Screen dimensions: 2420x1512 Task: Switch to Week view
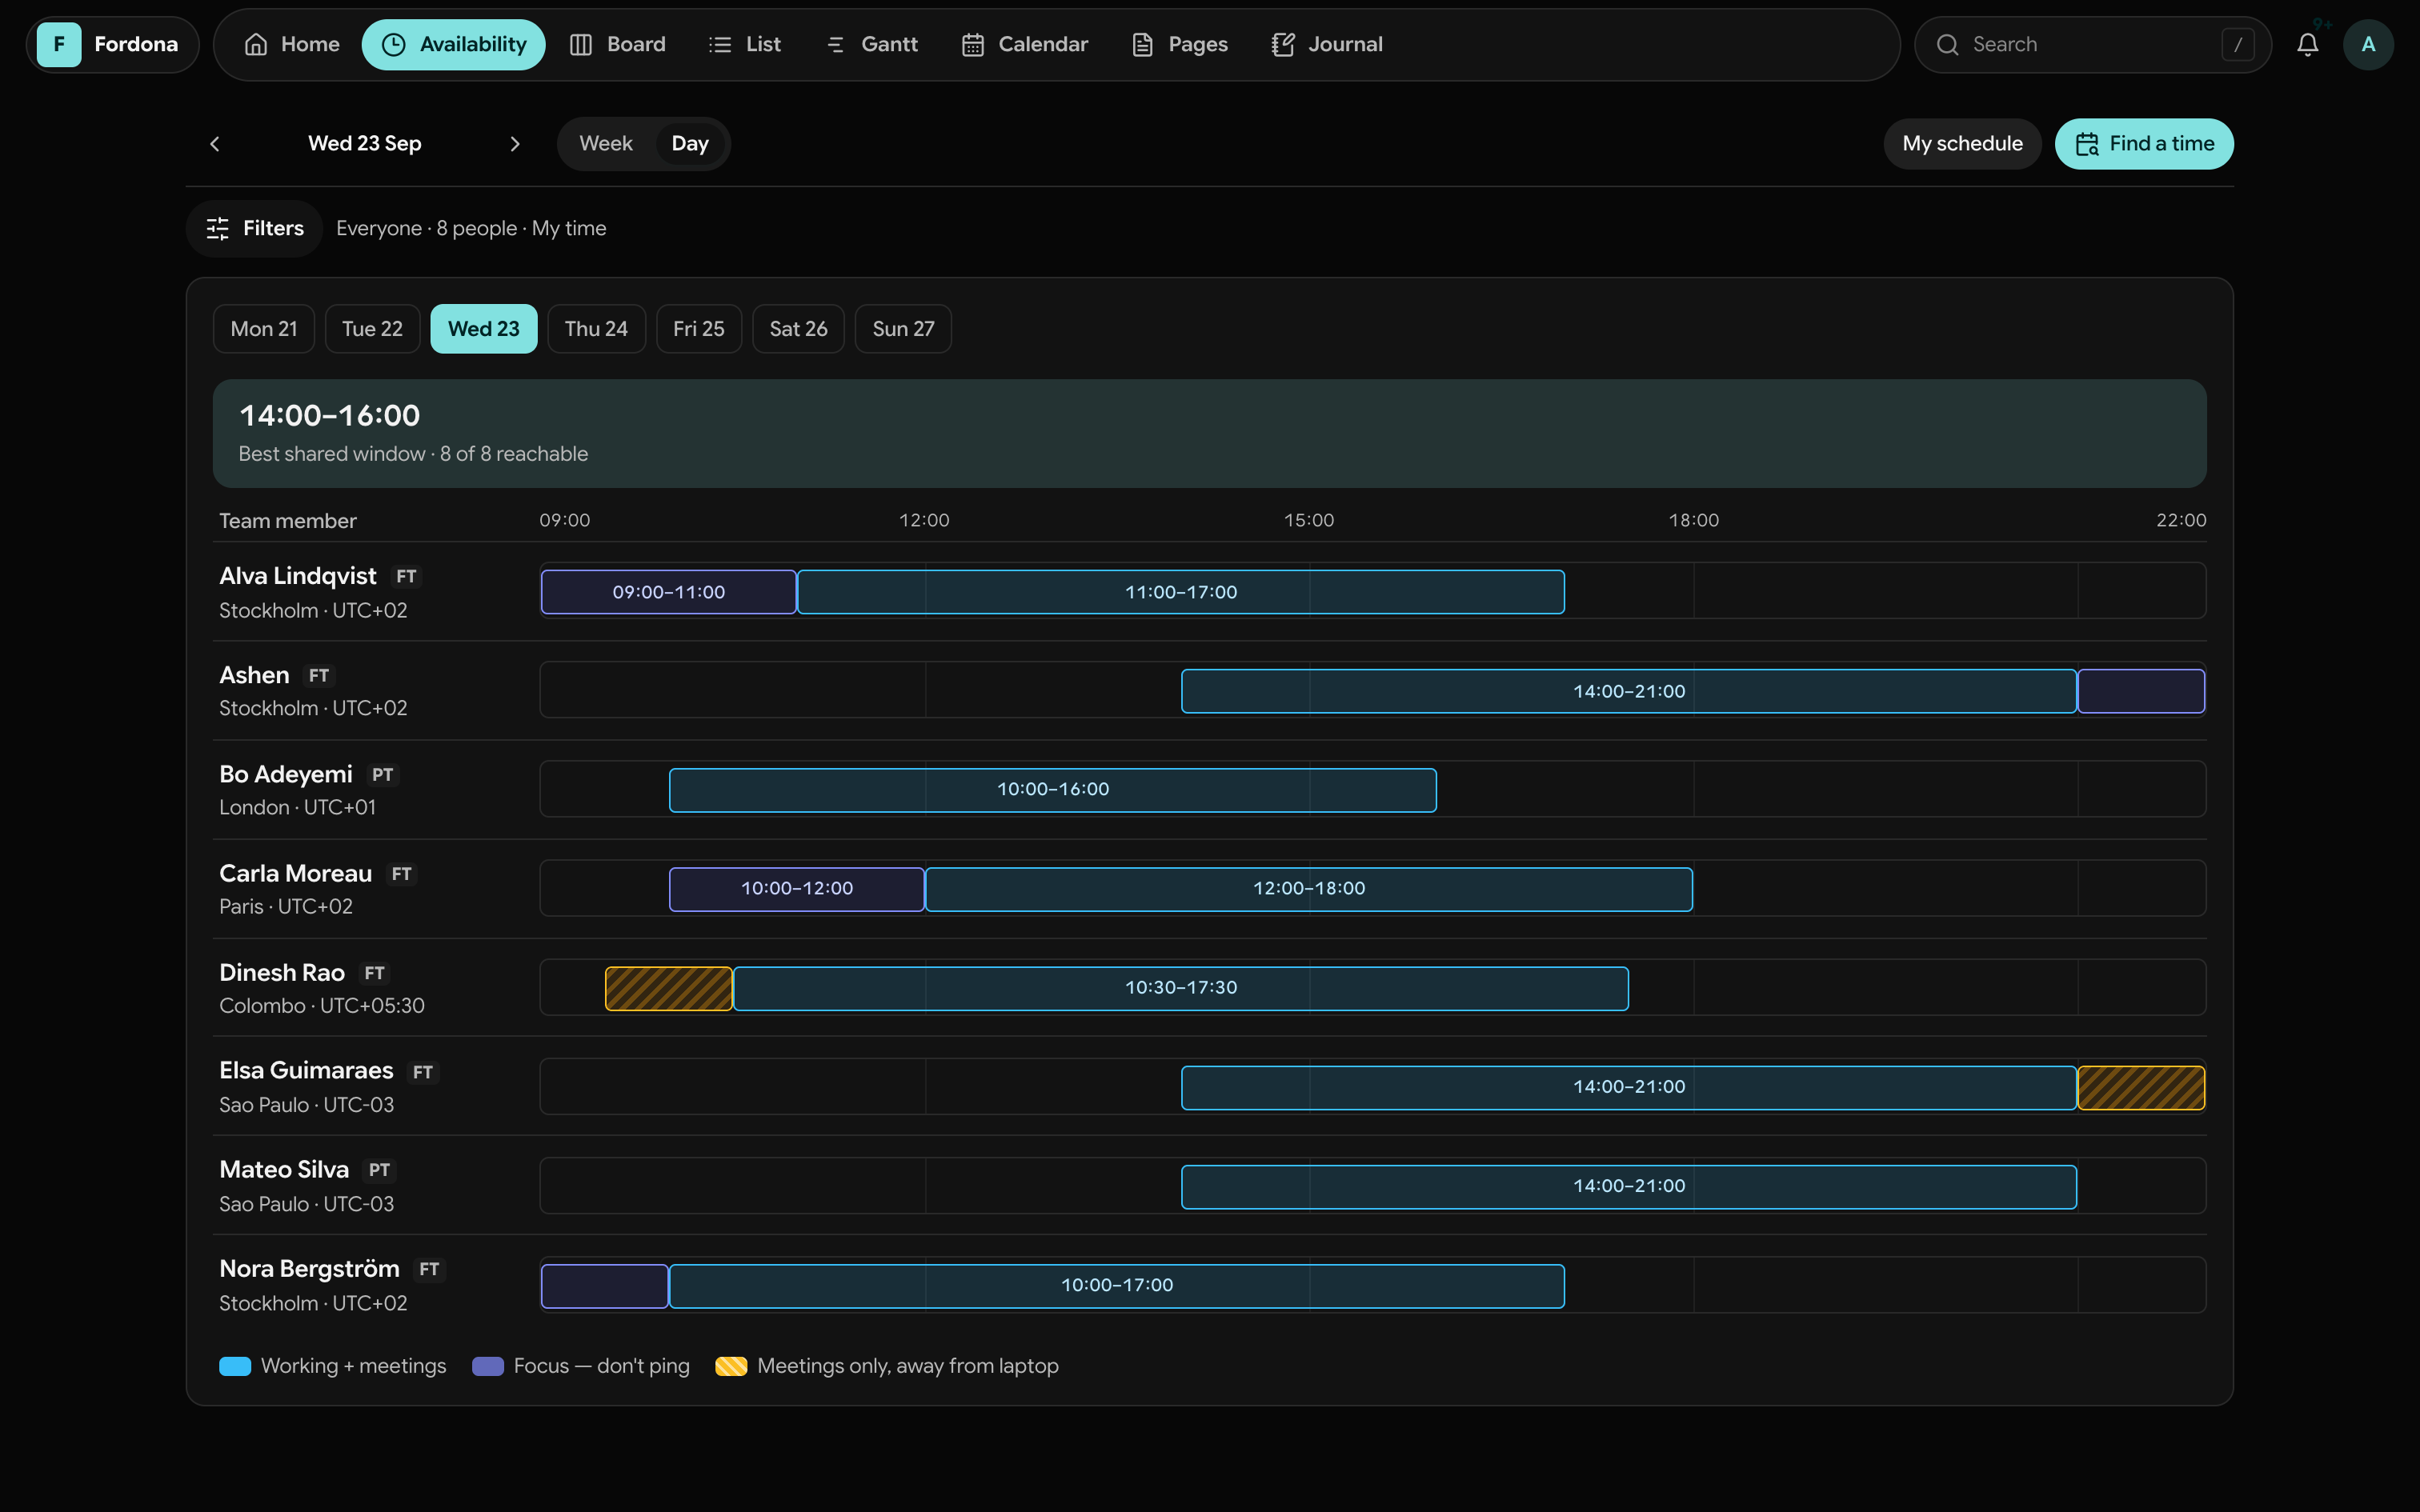click(606, 144)
